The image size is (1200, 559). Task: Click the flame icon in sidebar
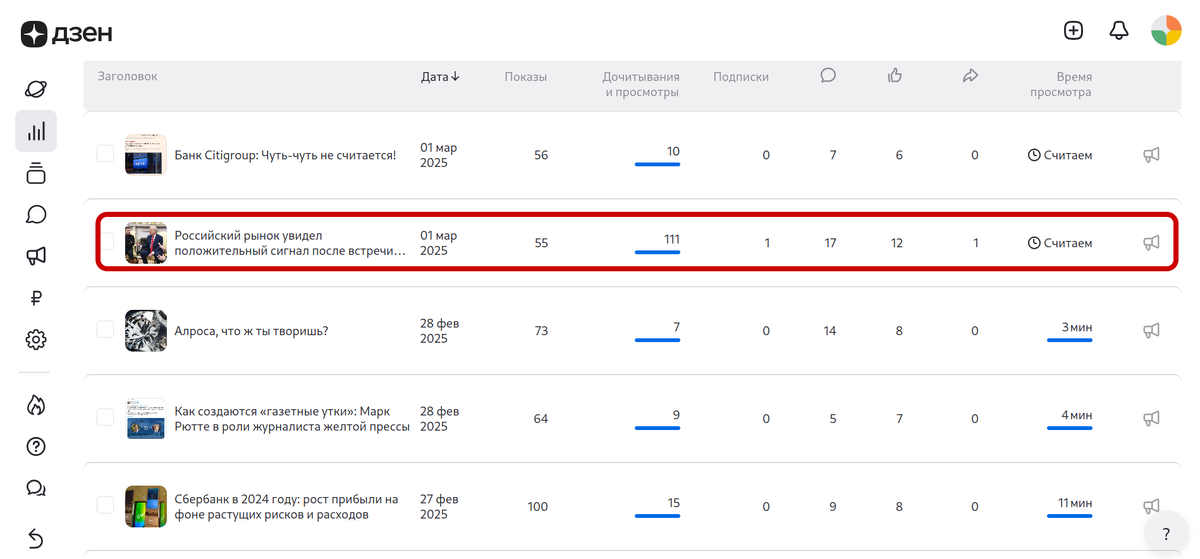coord(36,405)
